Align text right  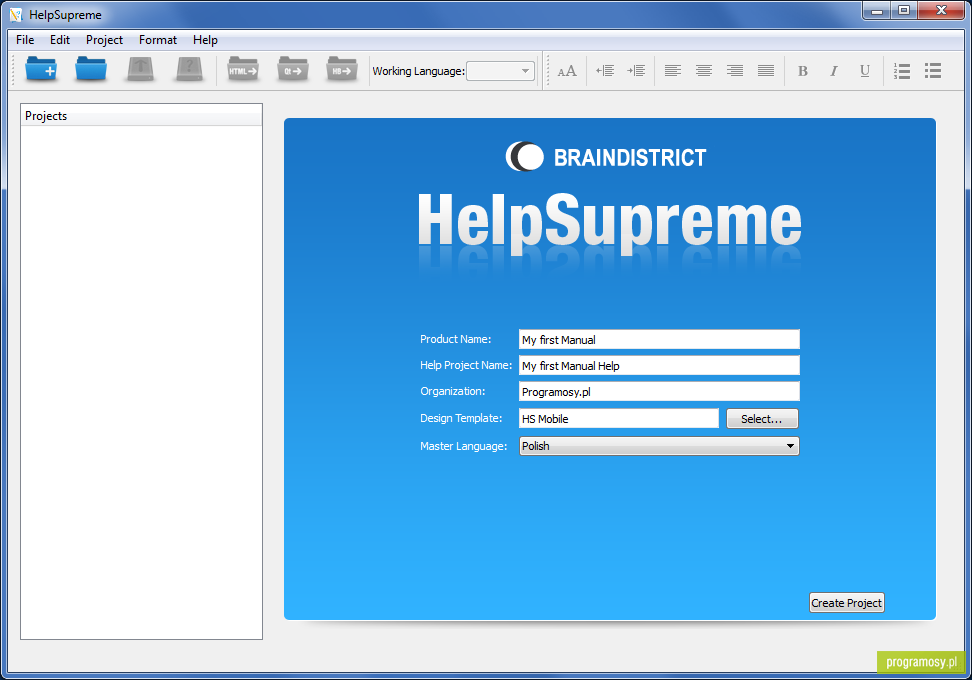click(735, 71)
